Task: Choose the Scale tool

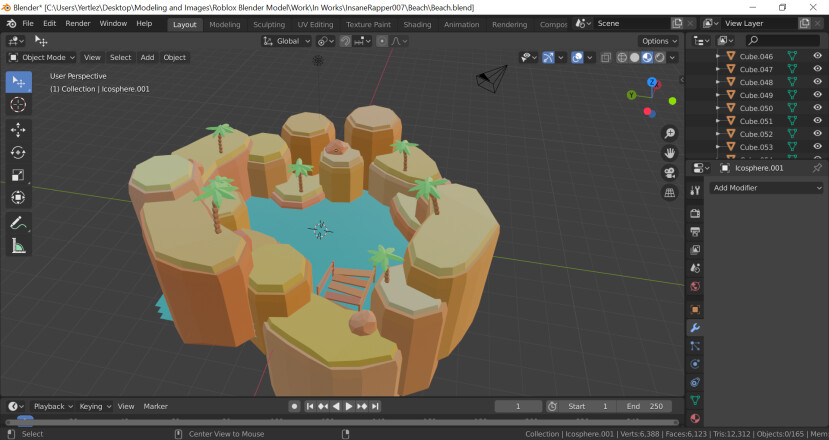Action: tap(18, 175)
